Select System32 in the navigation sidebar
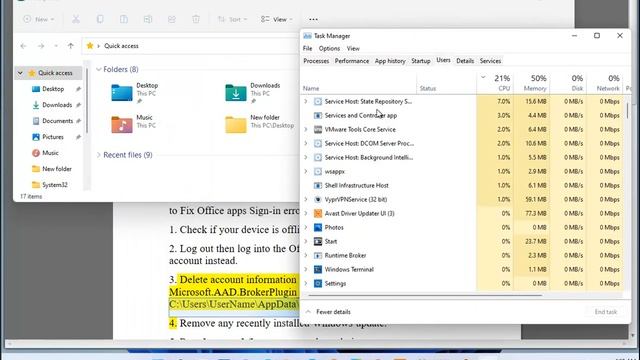 tap(55, 185)
